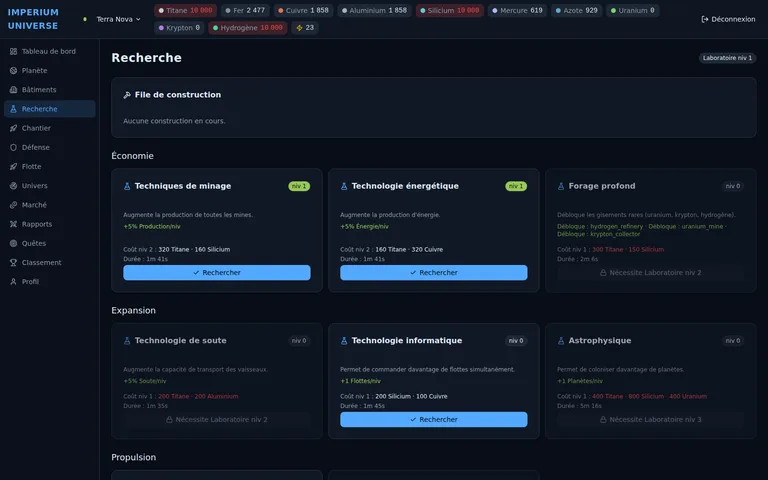Viewport: 768px width, 480px height.
Task: Click the Classement trophy icon
Action: (13, 263)
